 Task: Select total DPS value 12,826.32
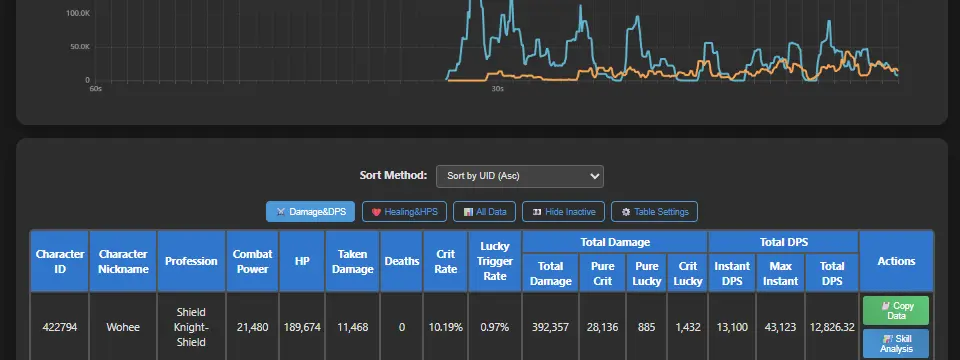831,327
